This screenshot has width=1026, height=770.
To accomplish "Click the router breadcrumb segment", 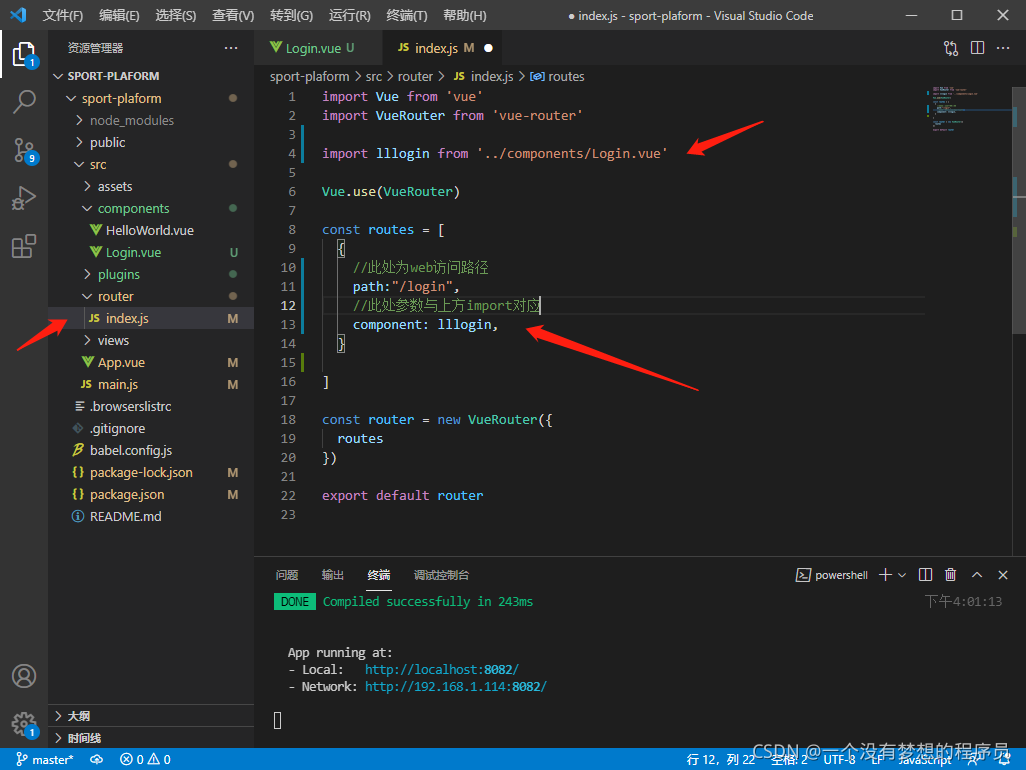I will [416, 77].
